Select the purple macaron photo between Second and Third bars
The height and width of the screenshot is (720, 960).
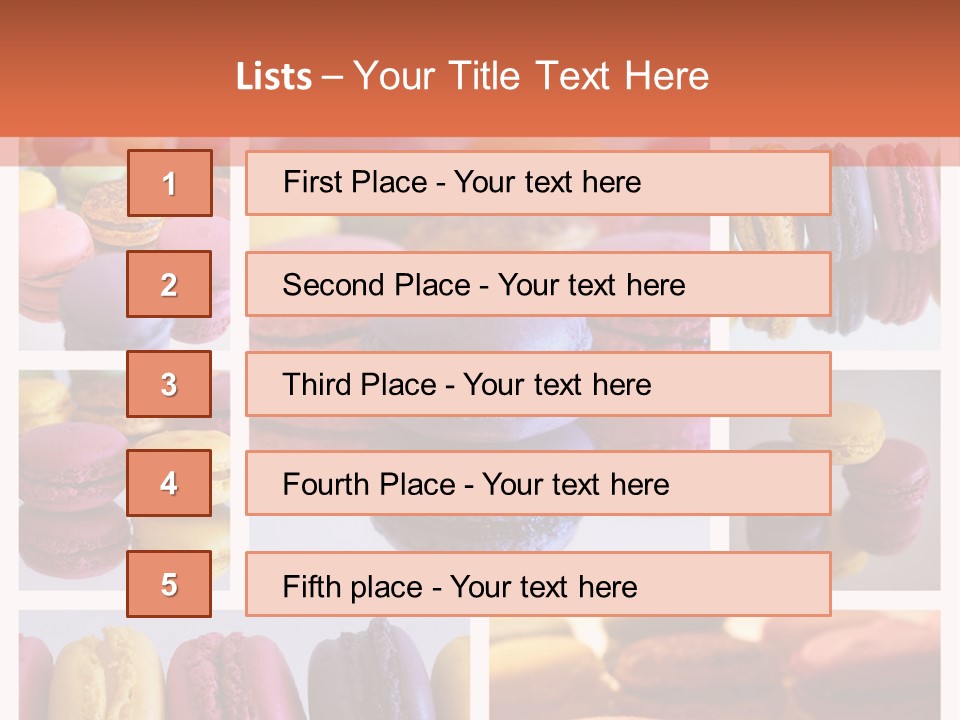(479, 334)
